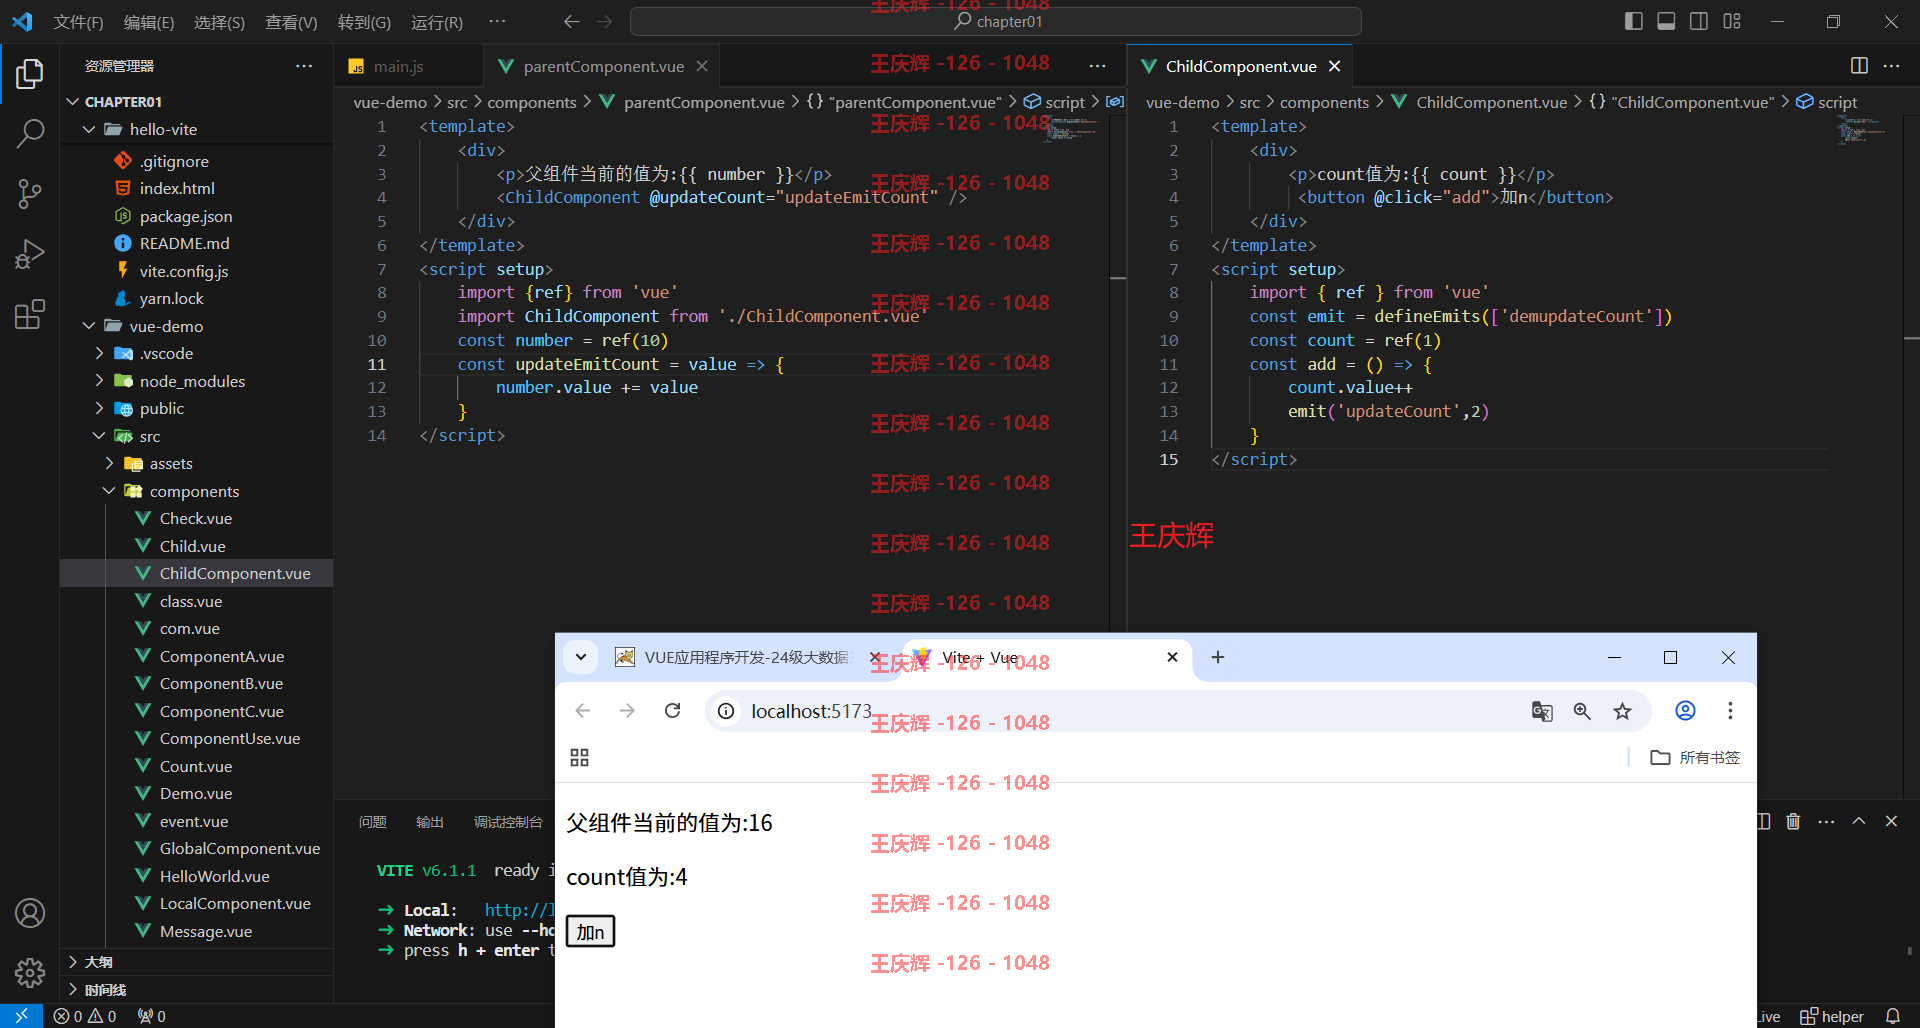Image resolution: width=1920 pixels, height=1028 pixels.
Task: Open the browser zoom icon
Action: (x=1582, y=711)
